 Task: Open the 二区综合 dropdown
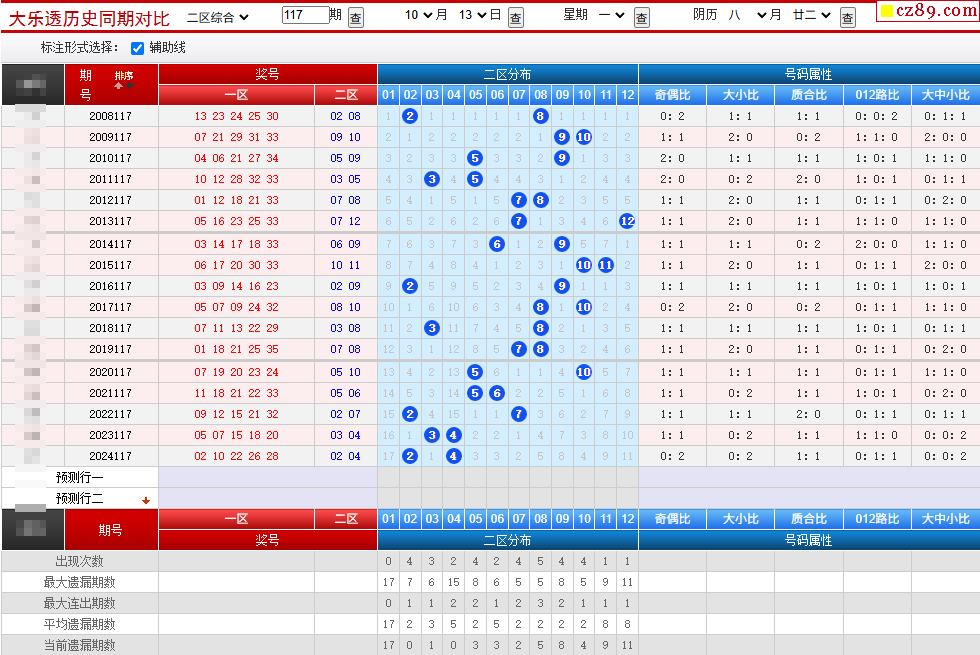pyautogui.click(x=218, y=16)
